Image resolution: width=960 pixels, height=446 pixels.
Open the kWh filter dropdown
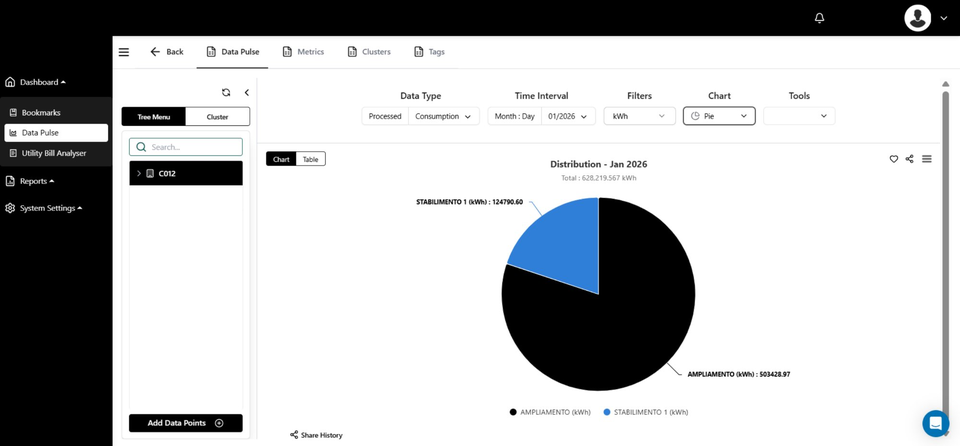[x=640, y=116]
